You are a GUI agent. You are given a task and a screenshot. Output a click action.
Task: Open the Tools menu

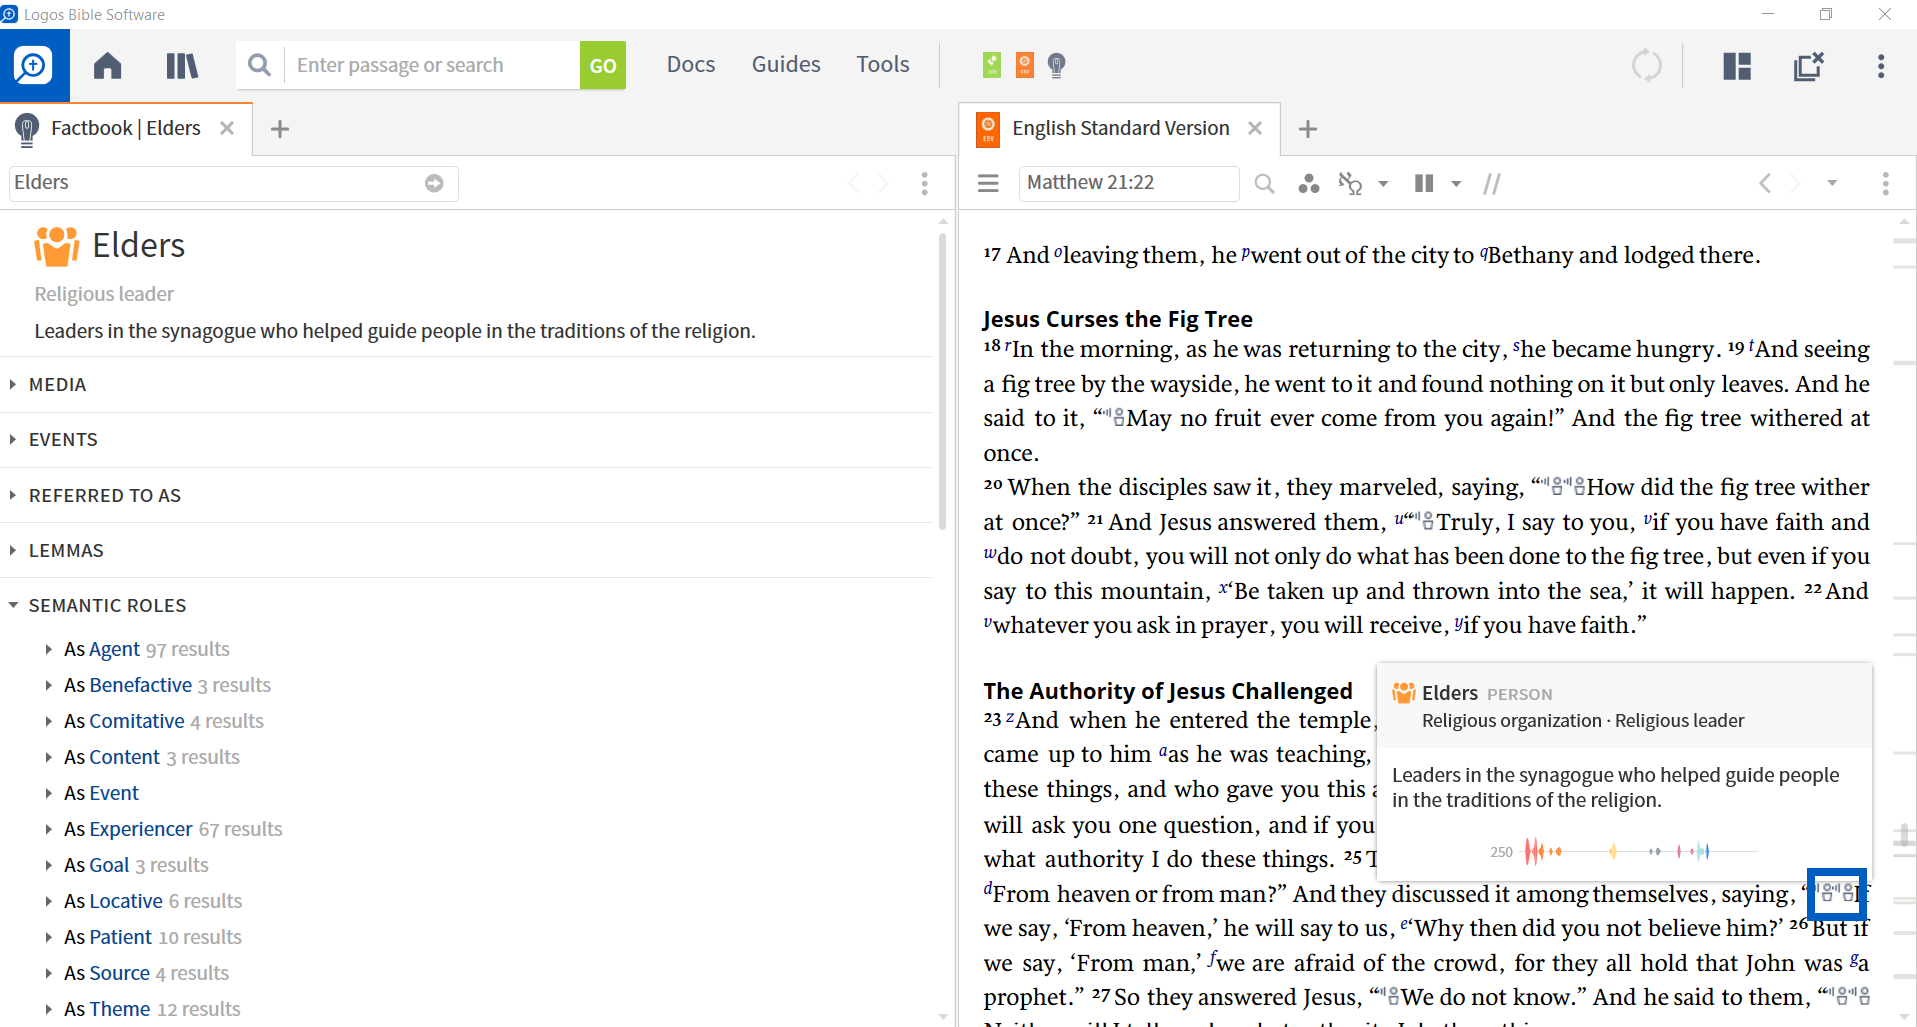pos(883,64)
